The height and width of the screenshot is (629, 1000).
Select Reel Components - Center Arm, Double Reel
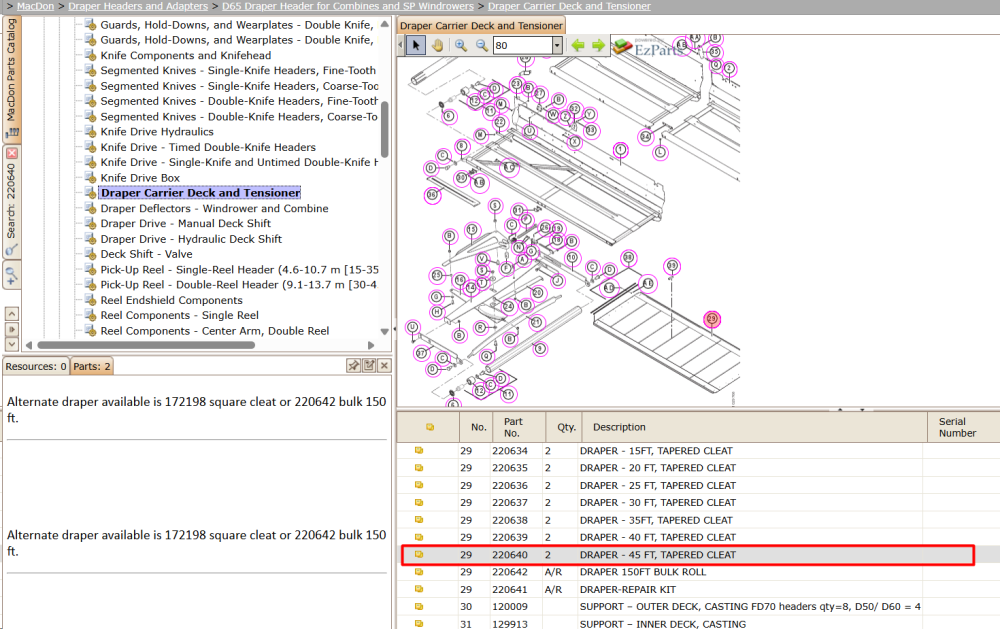[214, 330]
